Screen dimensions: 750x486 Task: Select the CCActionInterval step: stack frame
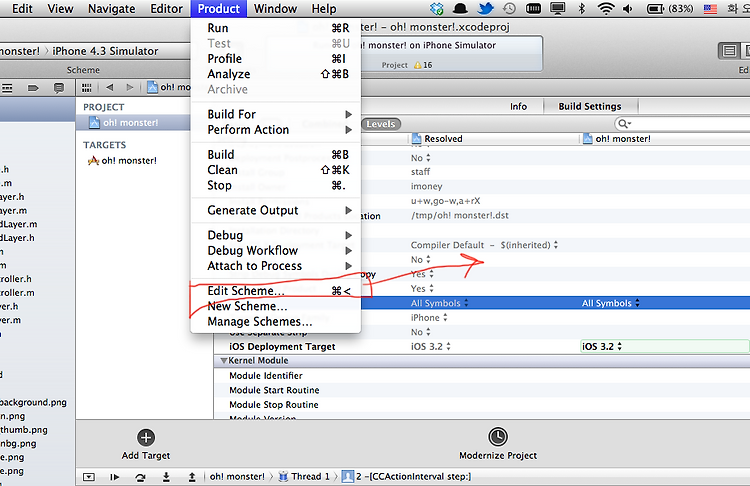click(407, 476)
